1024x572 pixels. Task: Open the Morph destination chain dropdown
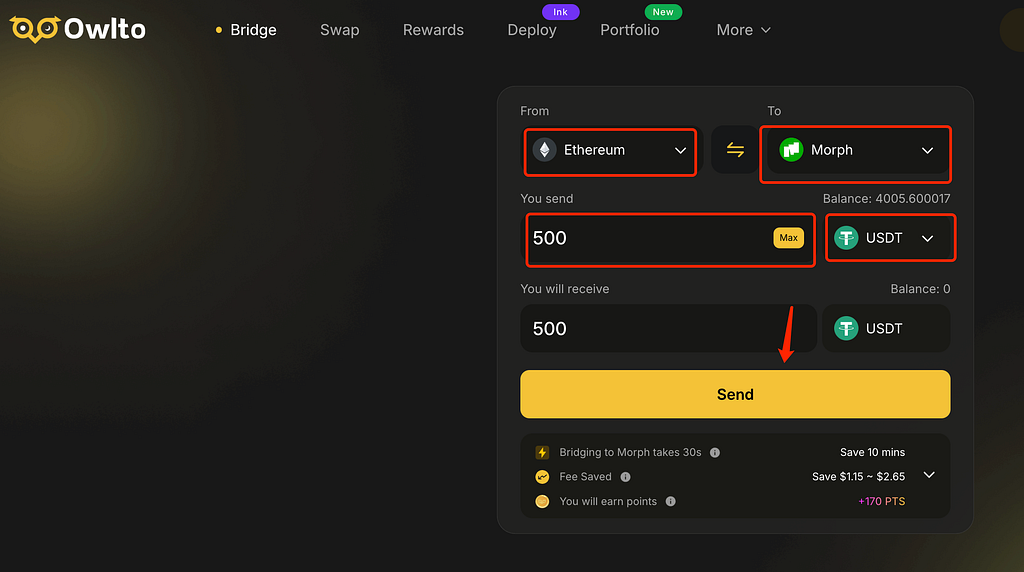coord(856,151)
